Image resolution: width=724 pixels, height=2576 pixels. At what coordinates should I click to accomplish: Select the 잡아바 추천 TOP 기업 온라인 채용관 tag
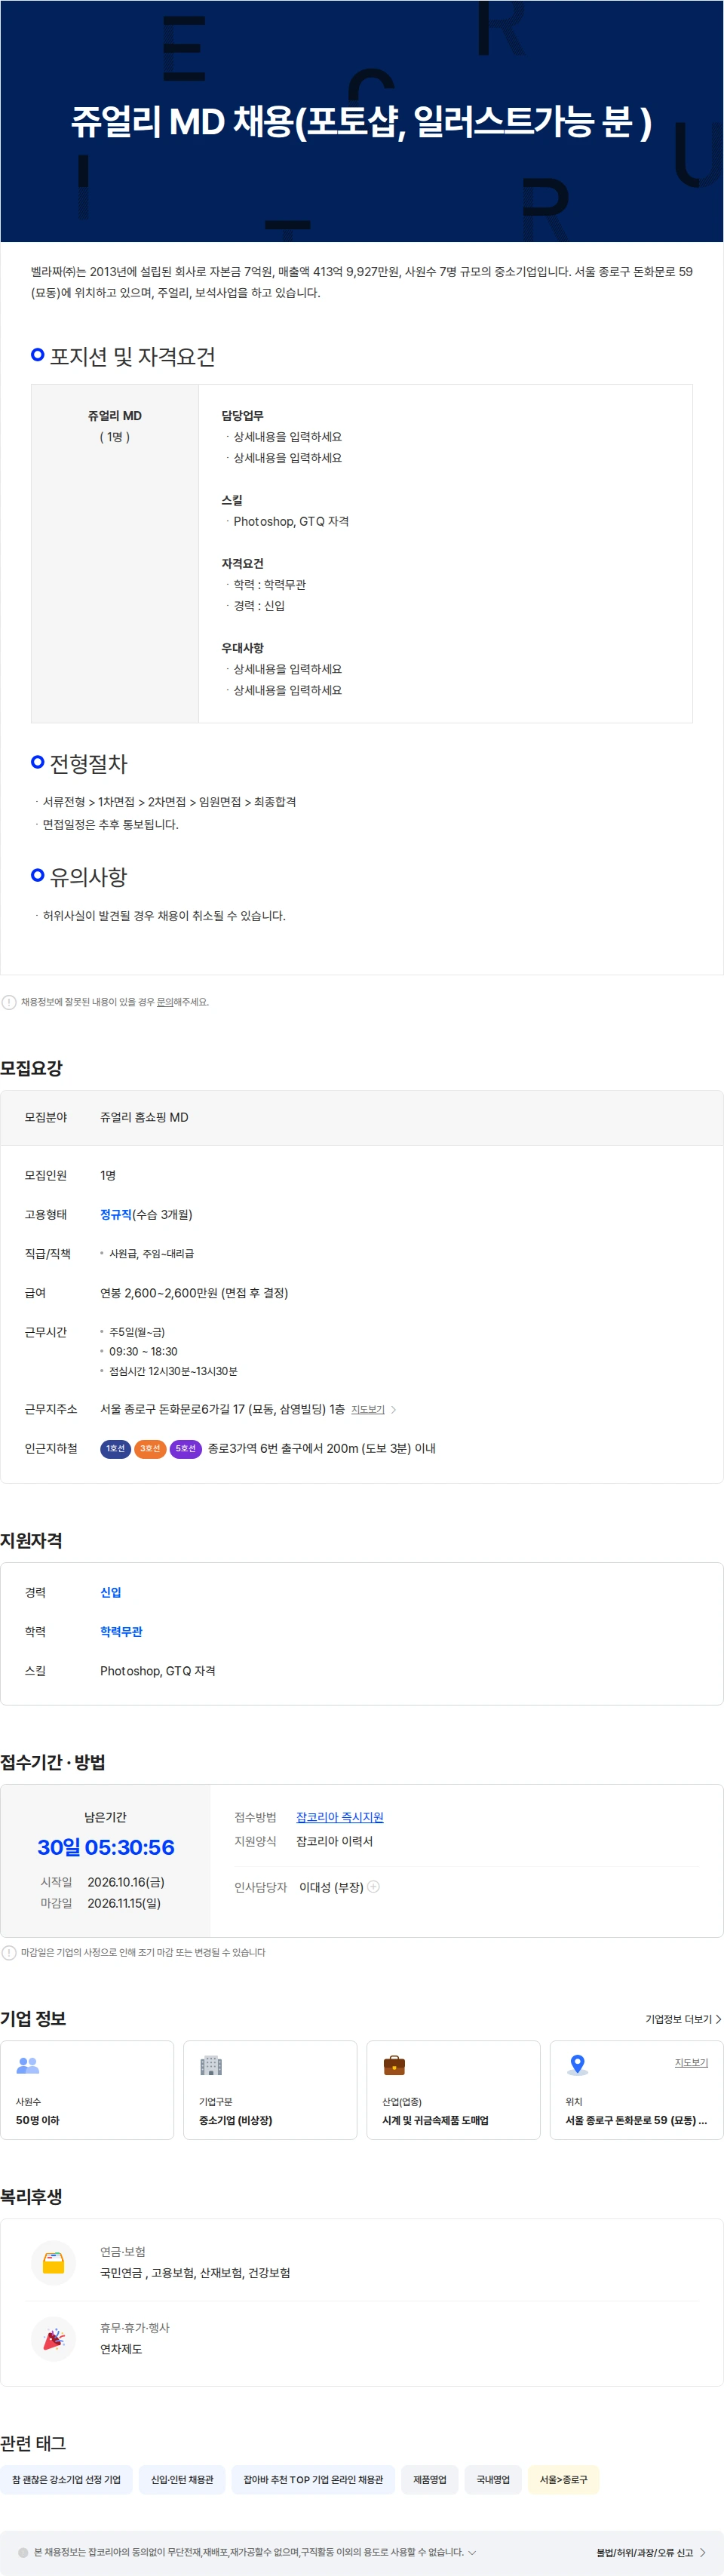click(313, 2480)
